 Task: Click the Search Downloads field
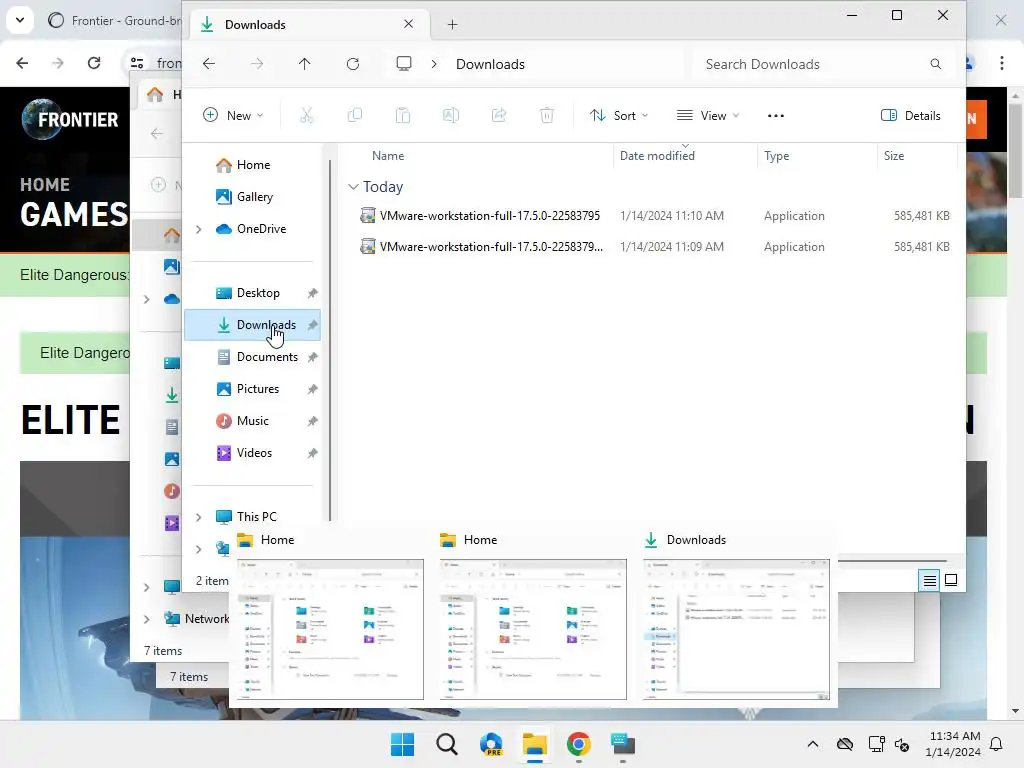(822, 64)
